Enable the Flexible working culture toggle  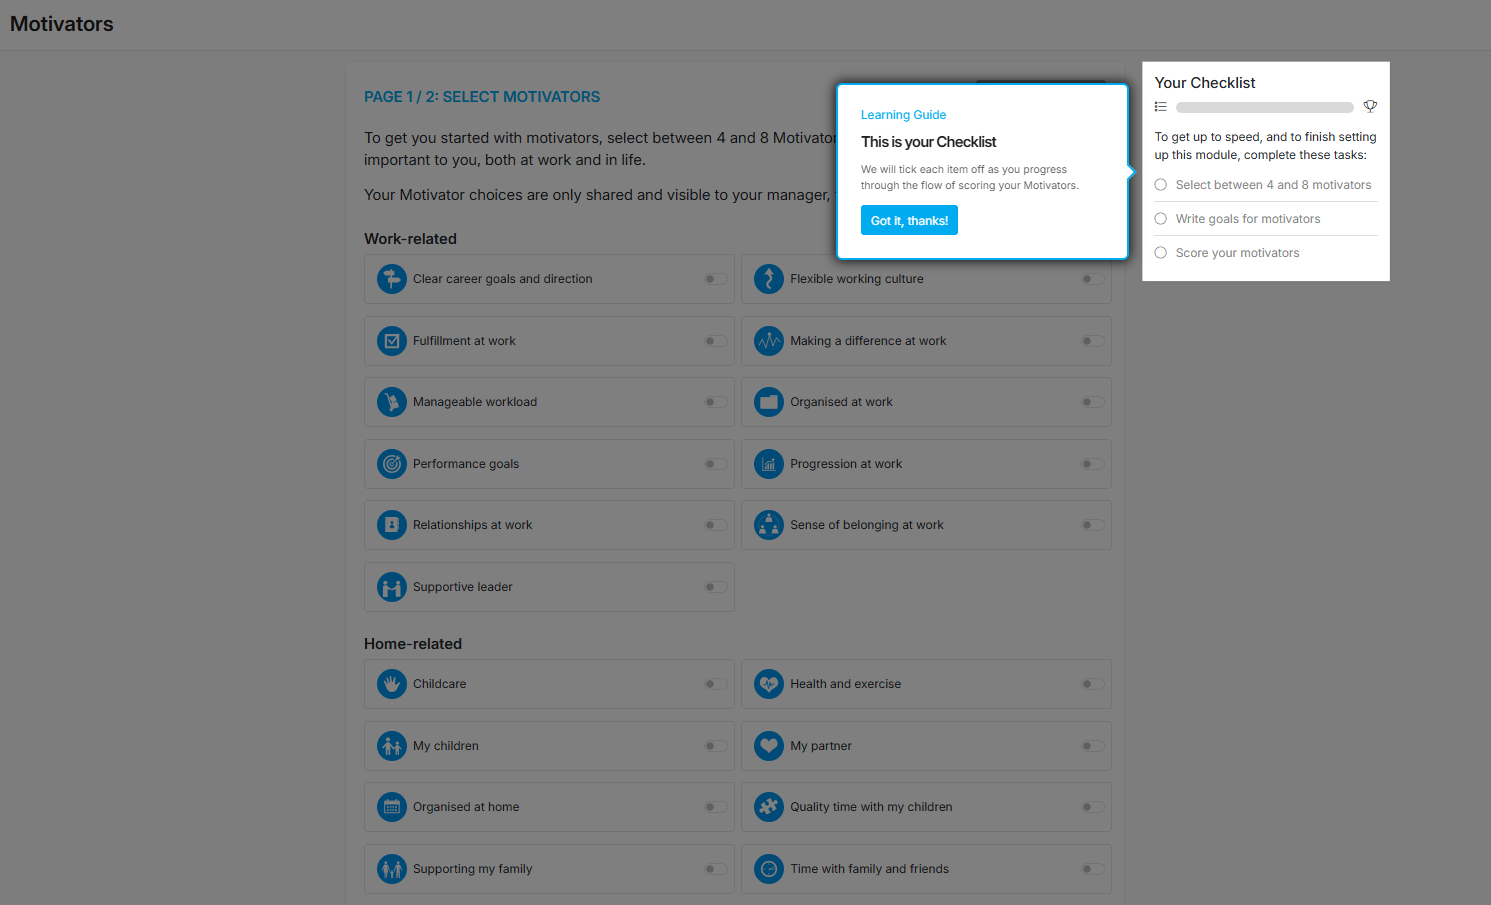click(1093, 279)
